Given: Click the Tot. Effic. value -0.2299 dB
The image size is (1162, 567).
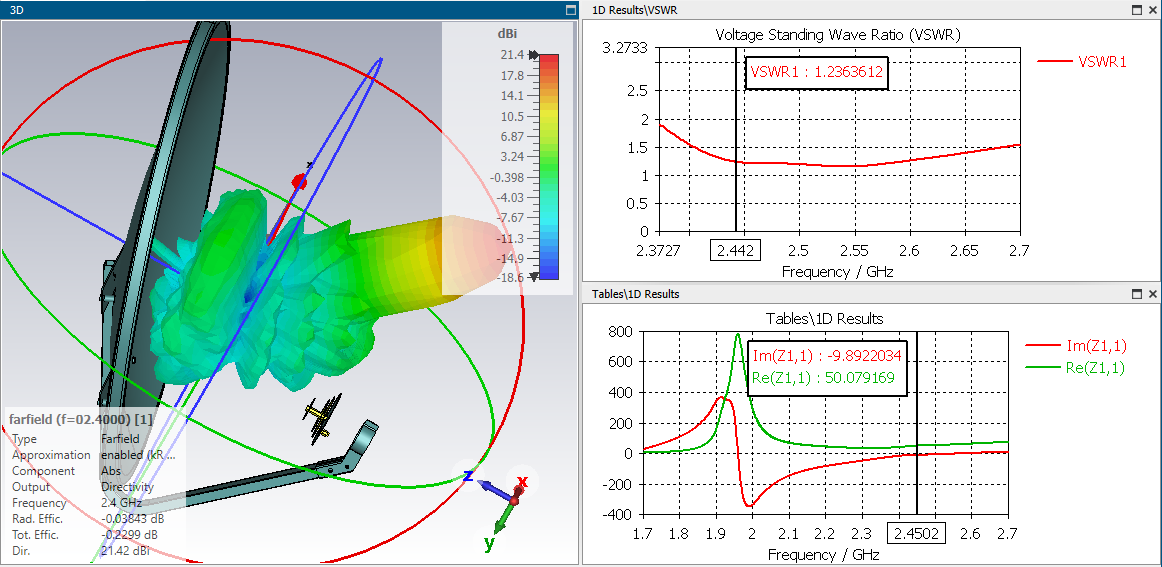Looking at the screenshot, I should pos(129,534).
